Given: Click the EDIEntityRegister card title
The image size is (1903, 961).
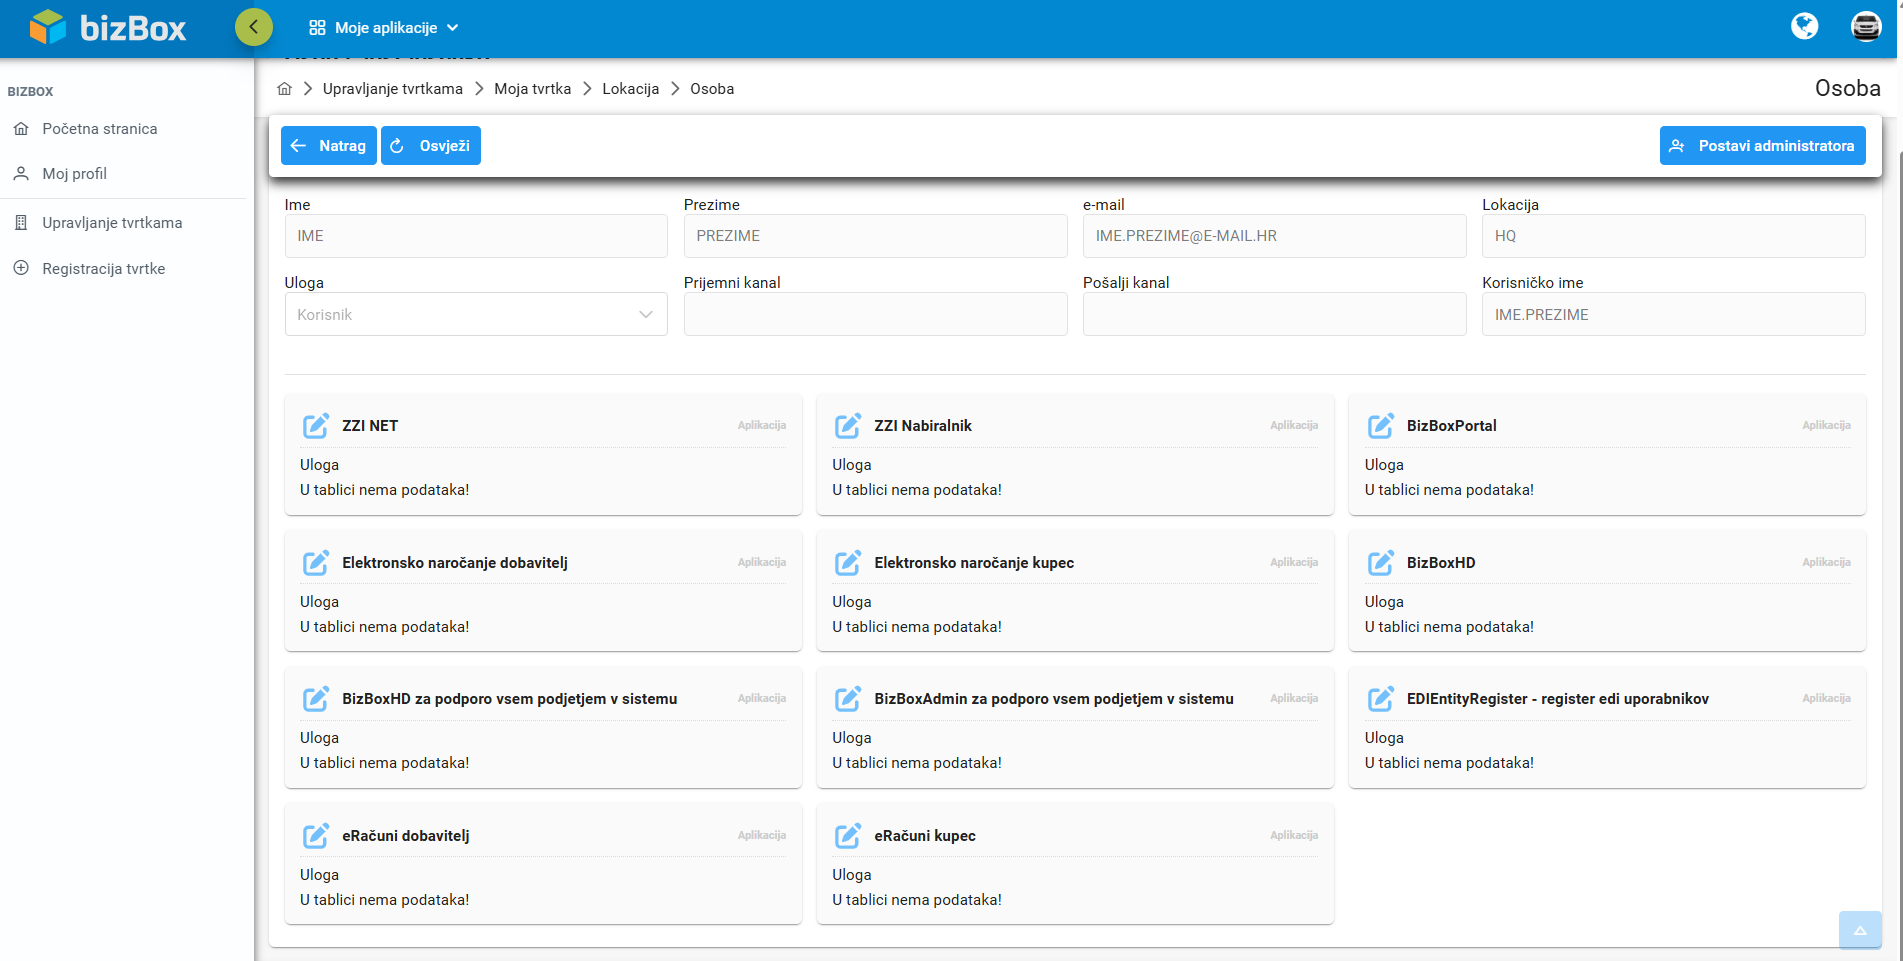Looking at the screenshot, I should click(1558, 699).
